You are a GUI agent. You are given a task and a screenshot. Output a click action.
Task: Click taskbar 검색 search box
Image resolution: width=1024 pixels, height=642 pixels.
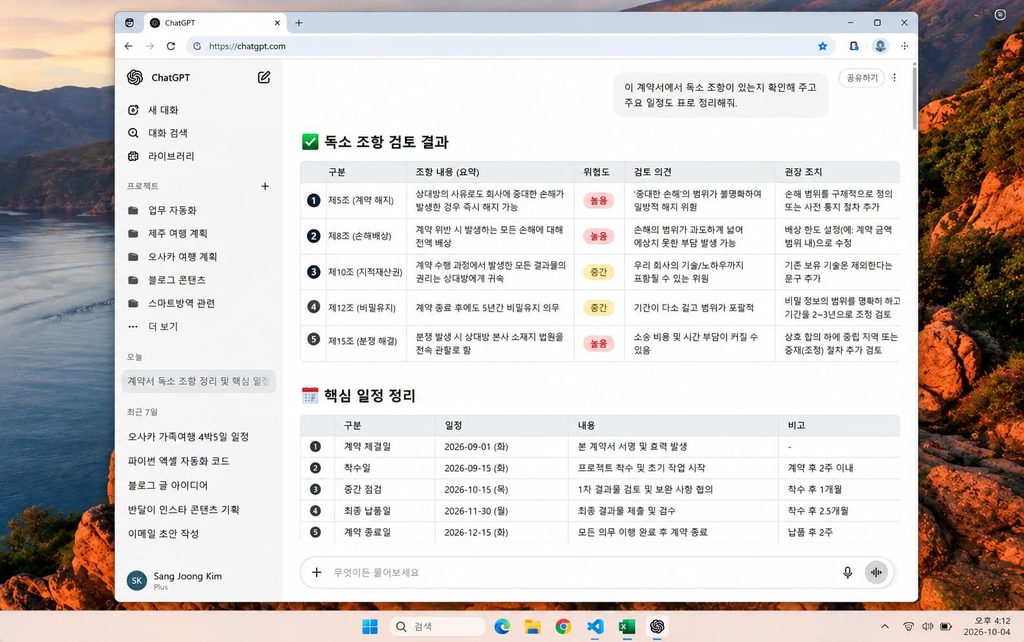click(437, 626)
